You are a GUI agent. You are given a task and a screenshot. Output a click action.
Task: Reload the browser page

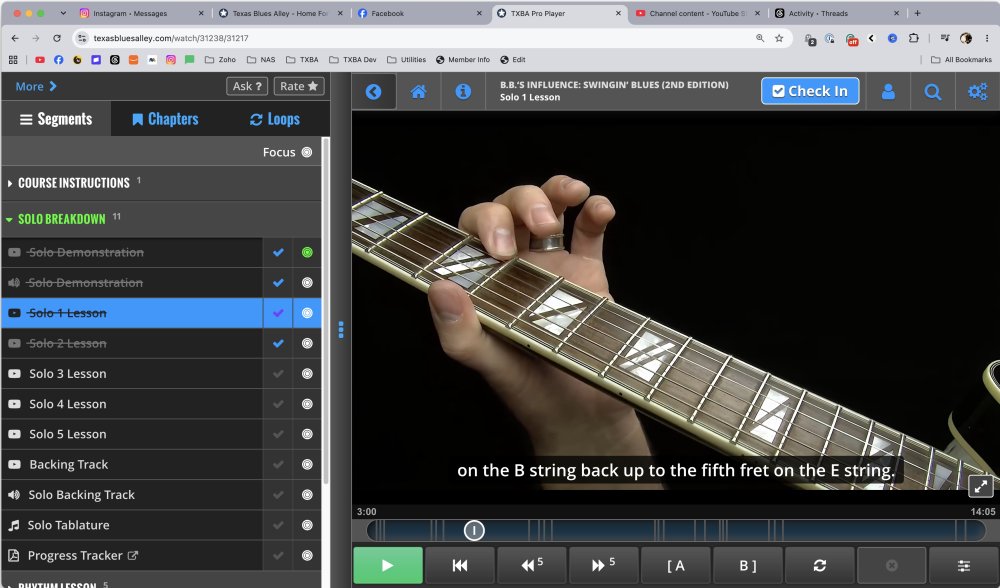coord(57,38)
